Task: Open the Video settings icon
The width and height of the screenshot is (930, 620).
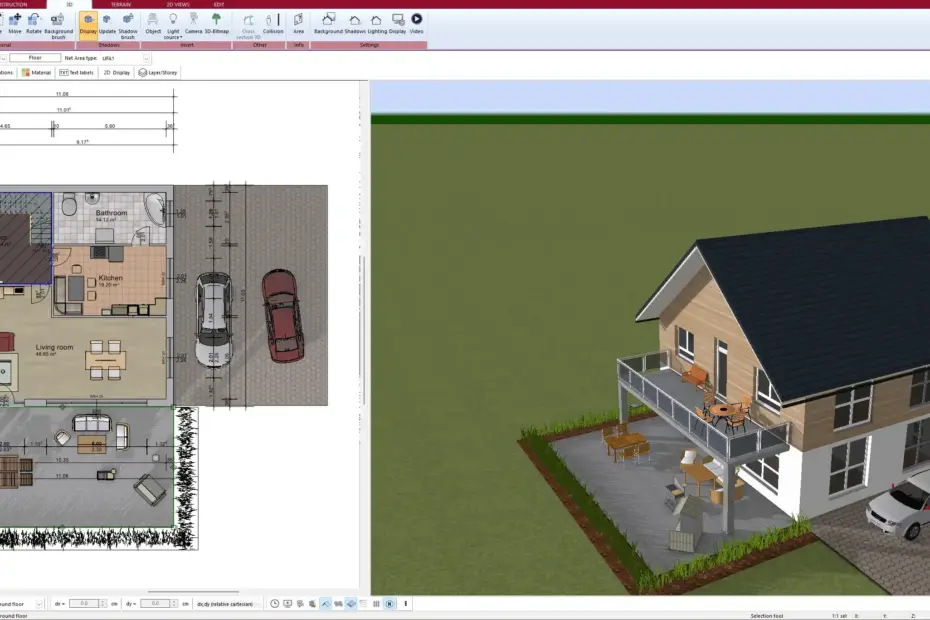Action: (x=416, y=24)
